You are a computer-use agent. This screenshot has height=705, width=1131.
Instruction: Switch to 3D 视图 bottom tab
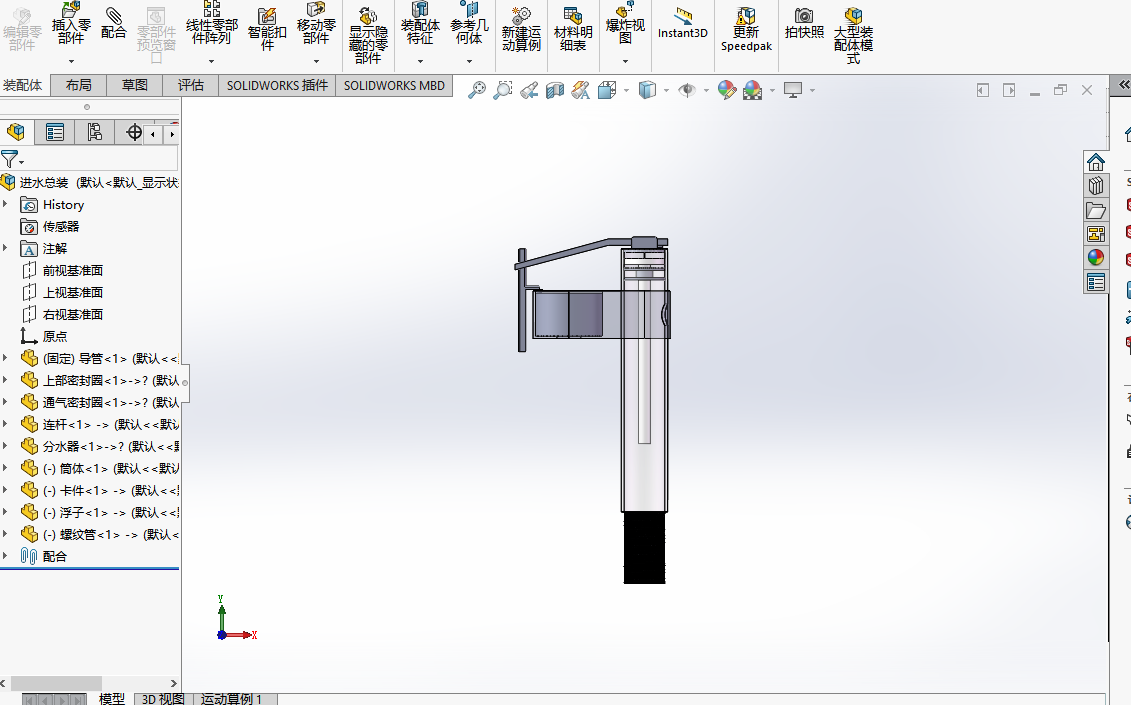(162, 699)
